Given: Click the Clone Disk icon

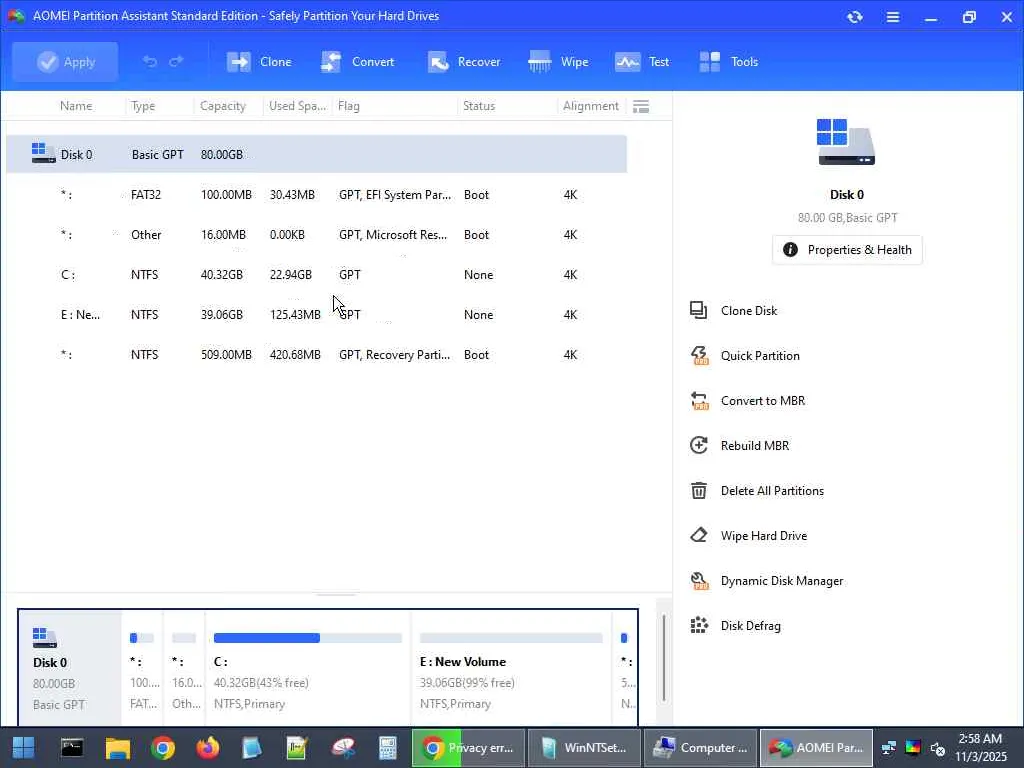Looking at the screenshot, I should point(699,310).
